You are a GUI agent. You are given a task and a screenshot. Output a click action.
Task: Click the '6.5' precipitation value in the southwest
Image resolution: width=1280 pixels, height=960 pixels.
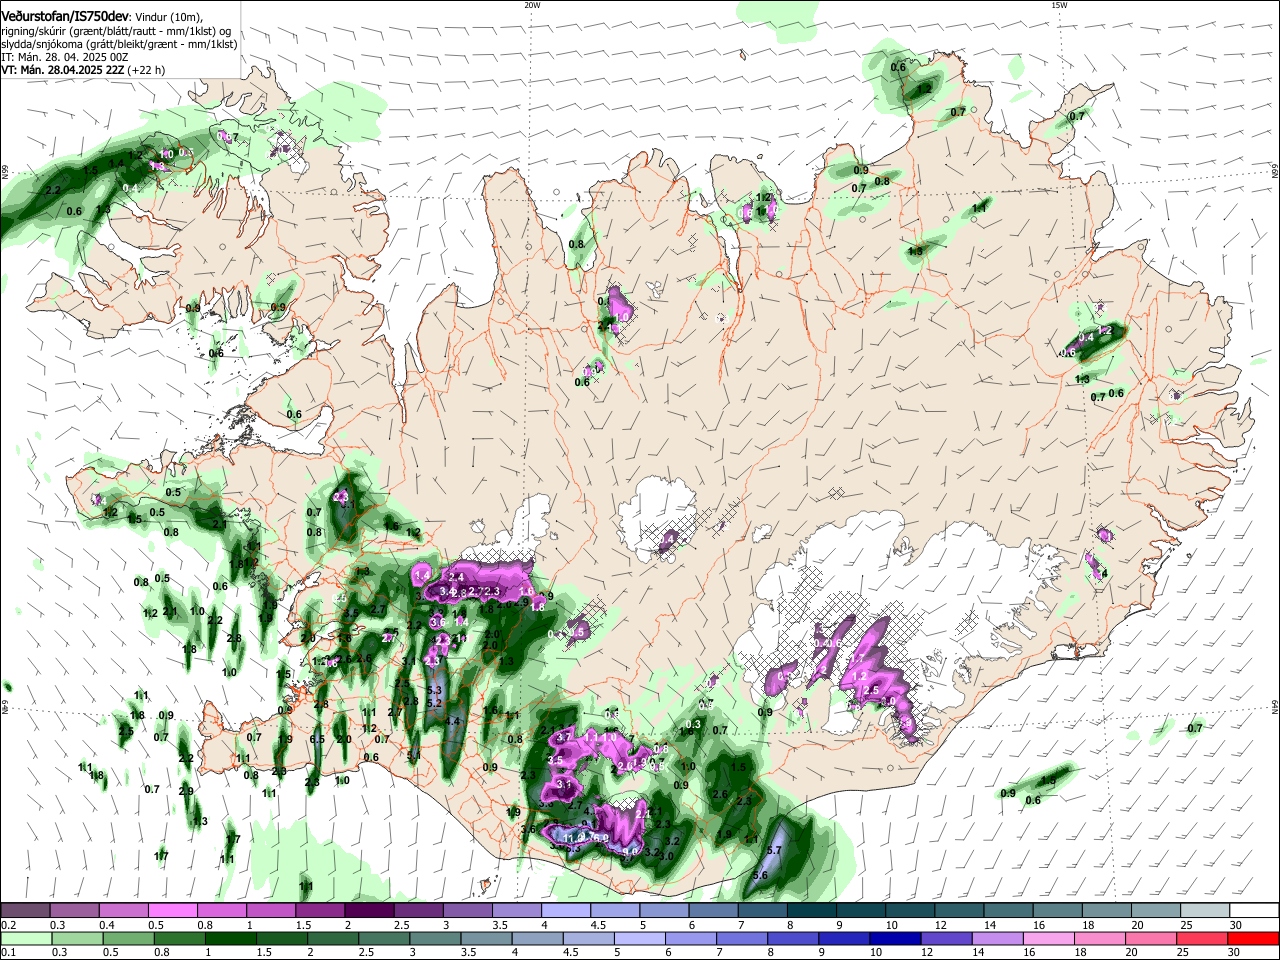coord(317,739)
